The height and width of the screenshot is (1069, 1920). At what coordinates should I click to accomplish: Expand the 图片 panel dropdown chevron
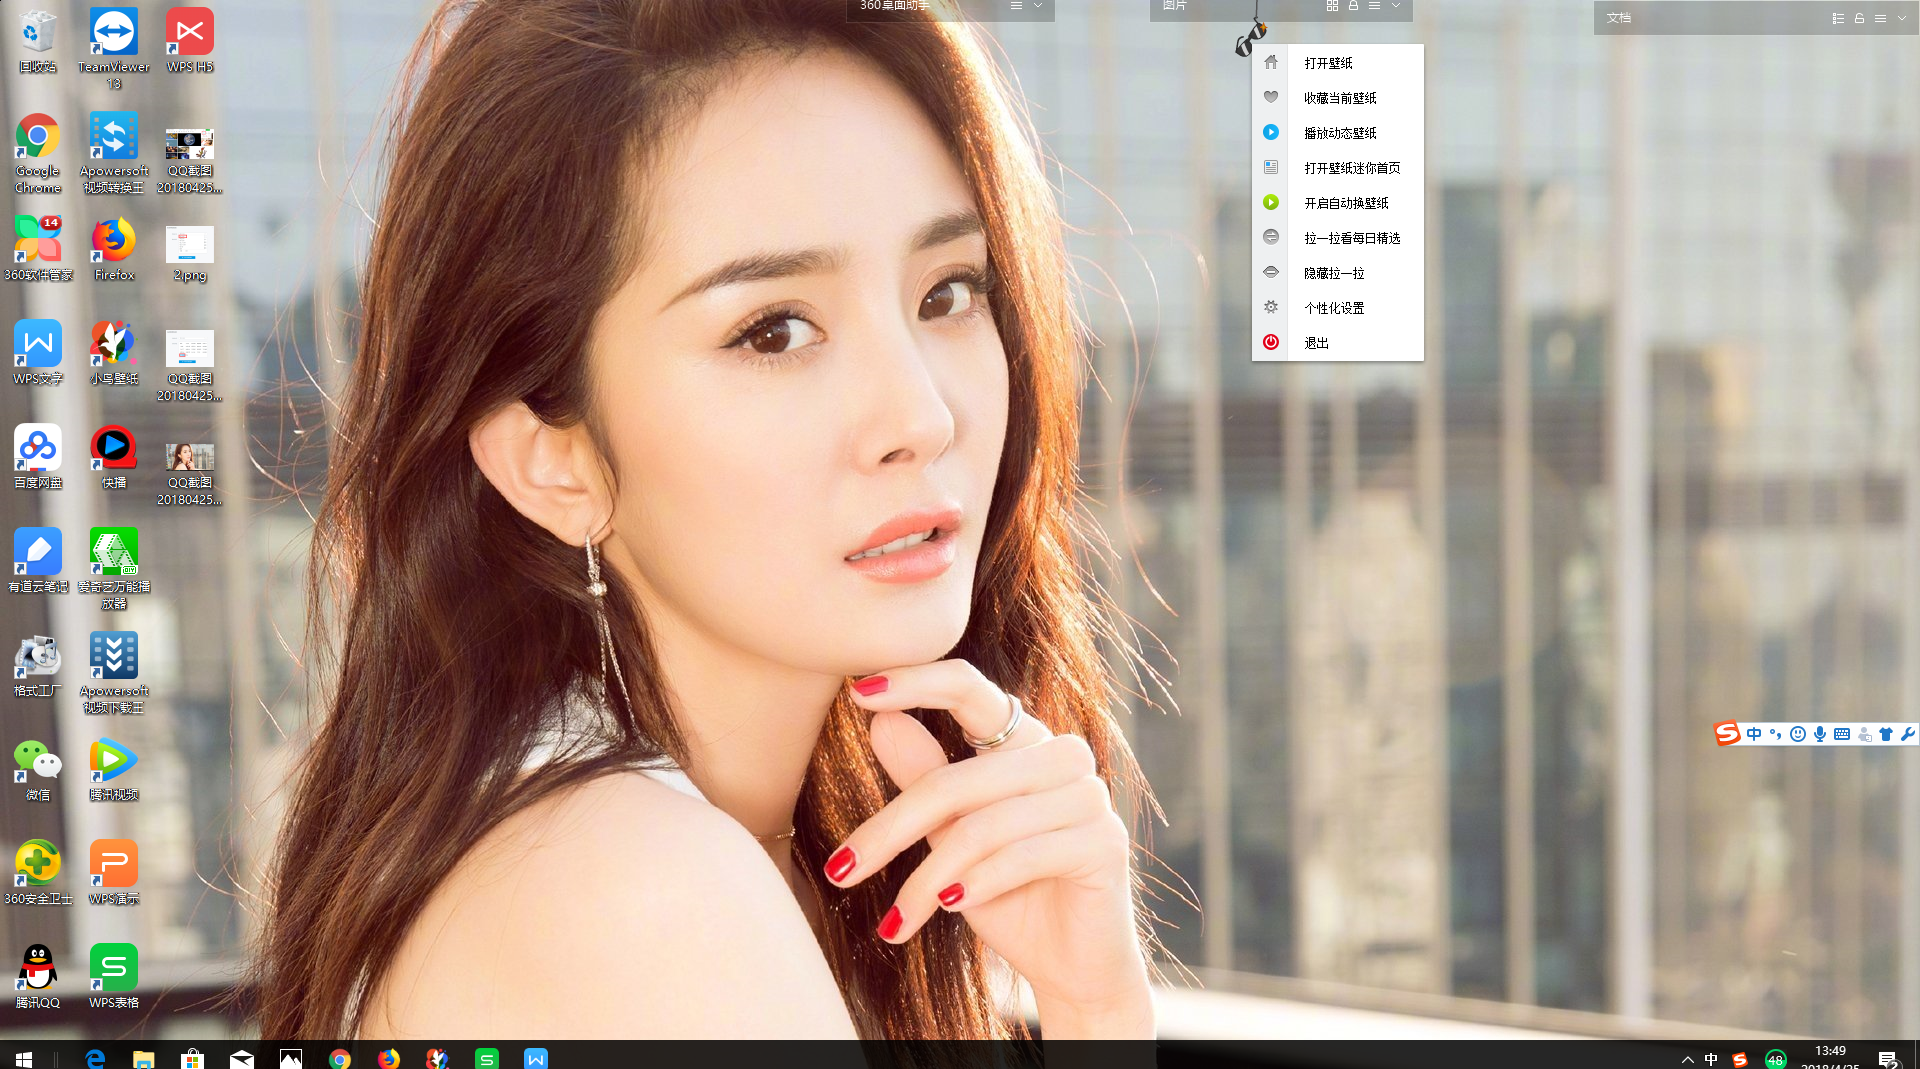pos(1396,6)
